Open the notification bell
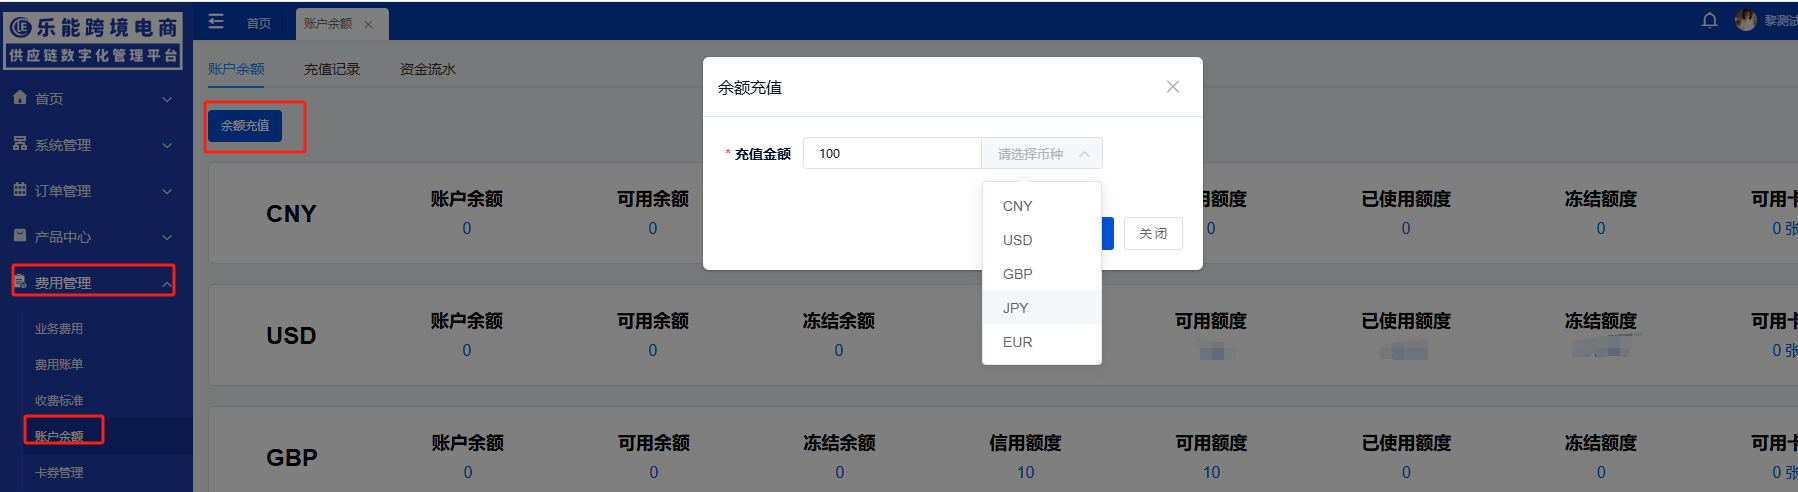 coord(1710,20)
